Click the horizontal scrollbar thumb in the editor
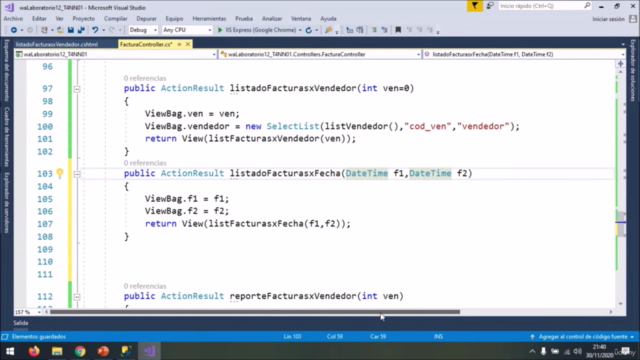 [255, 312]
